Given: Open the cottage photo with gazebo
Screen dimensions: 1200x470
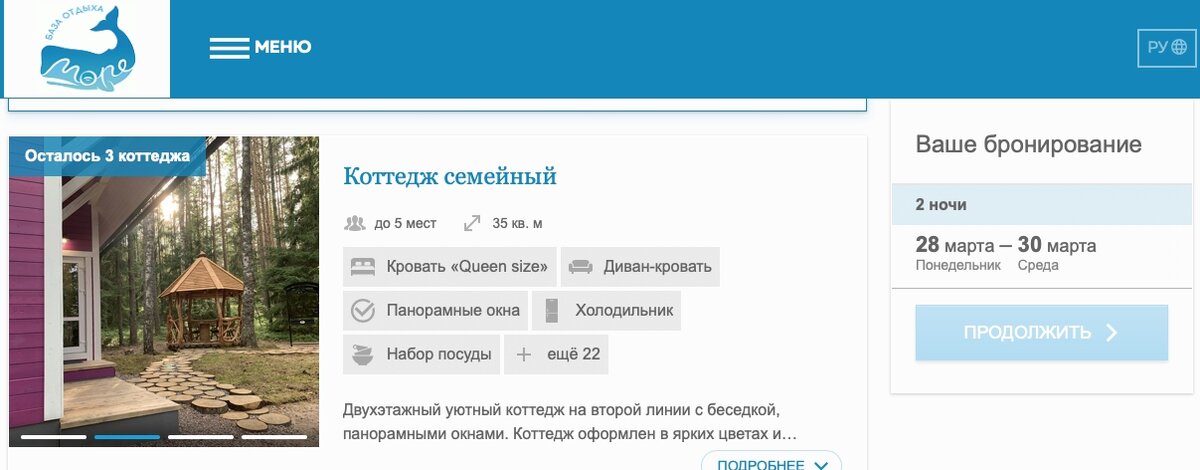Looking at the screenshot, I should click(x=164, y=291).
